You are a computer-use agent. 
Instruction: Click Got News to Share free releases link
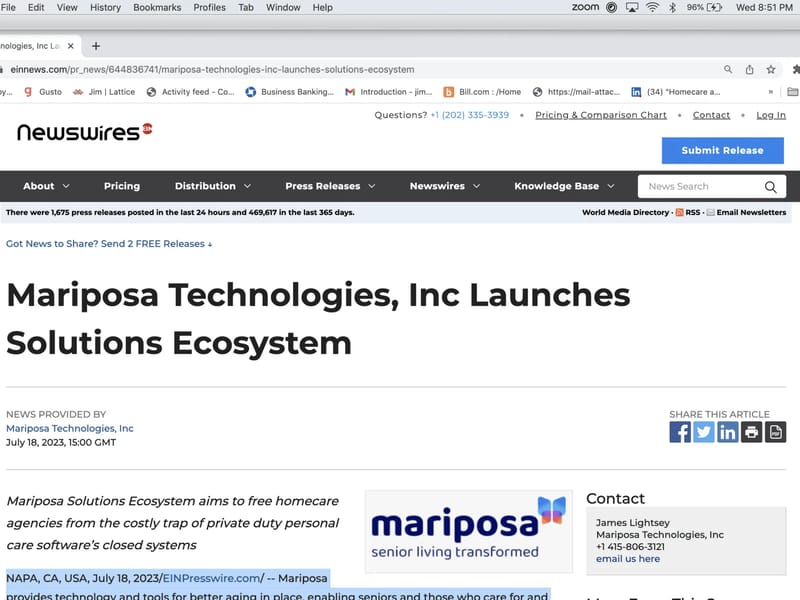click(x=109, y=244)
